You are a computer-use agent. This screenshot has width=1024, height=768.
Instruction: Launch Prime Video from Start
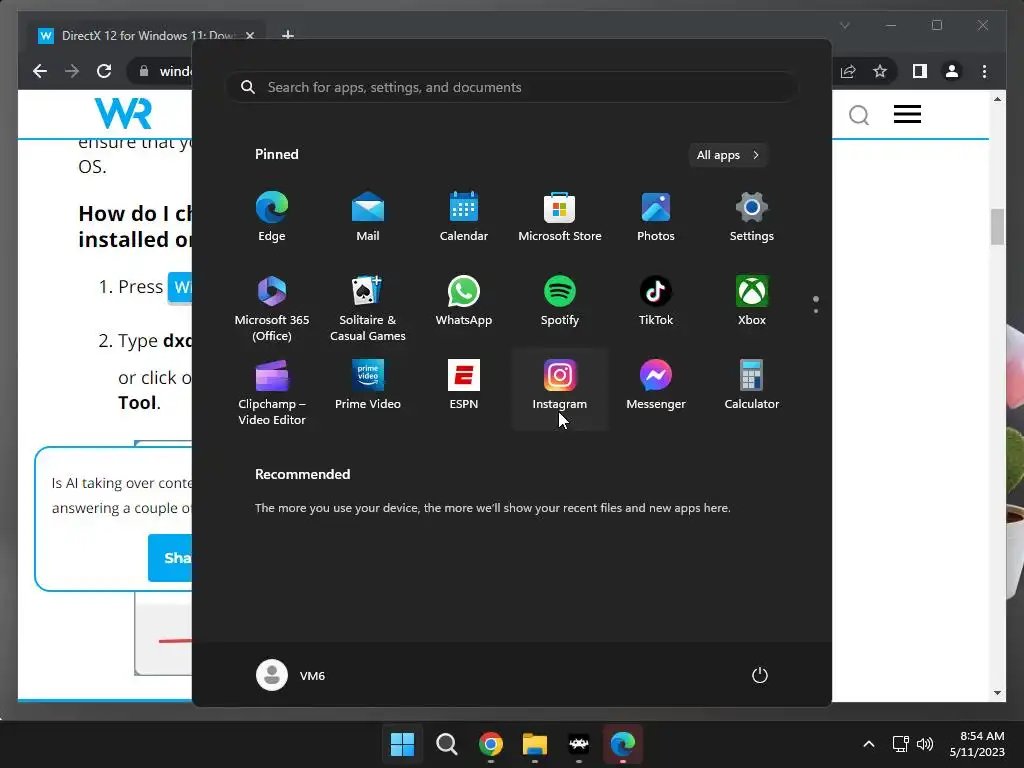click(368, 385)
